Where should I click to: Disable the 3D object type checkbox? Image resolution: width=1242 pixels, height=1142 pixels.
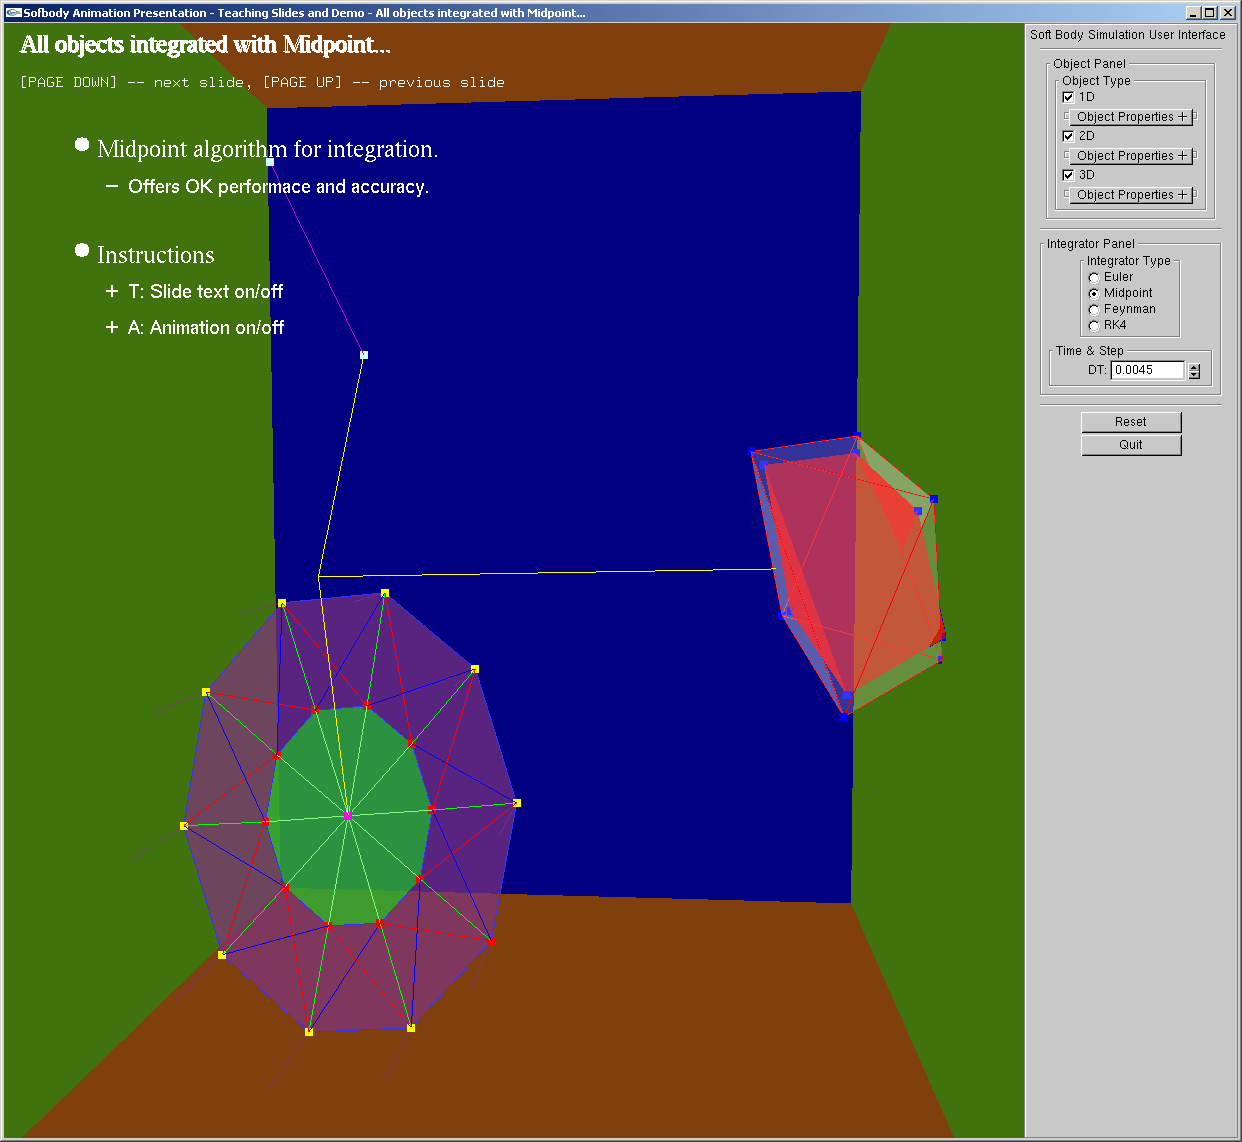click(1068, 175)
